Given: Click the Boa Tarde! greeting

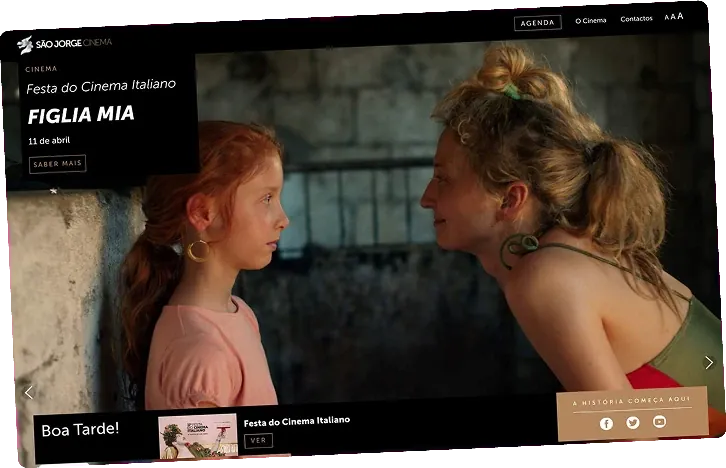Looking at the screenshot, I should (x=80, y=430).
